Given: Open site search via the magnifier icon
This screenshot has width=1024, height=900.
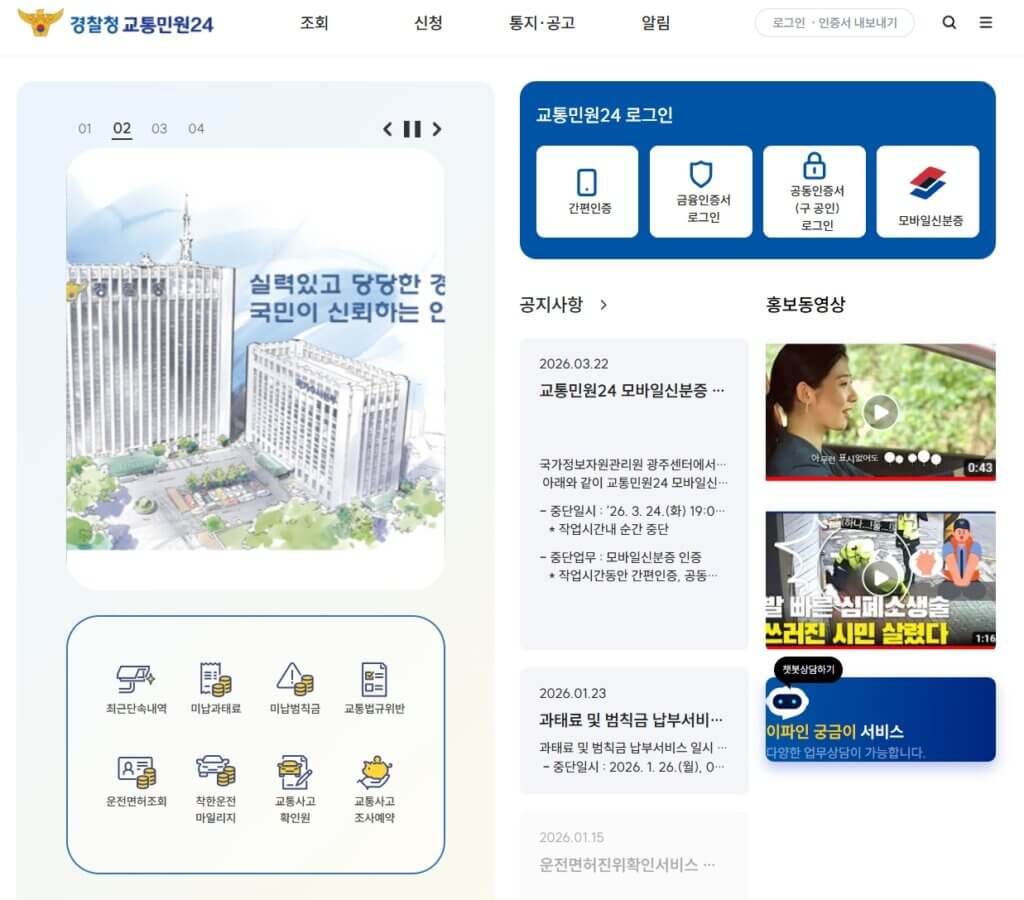Looking at the screenshot, I should click(948, 22).
